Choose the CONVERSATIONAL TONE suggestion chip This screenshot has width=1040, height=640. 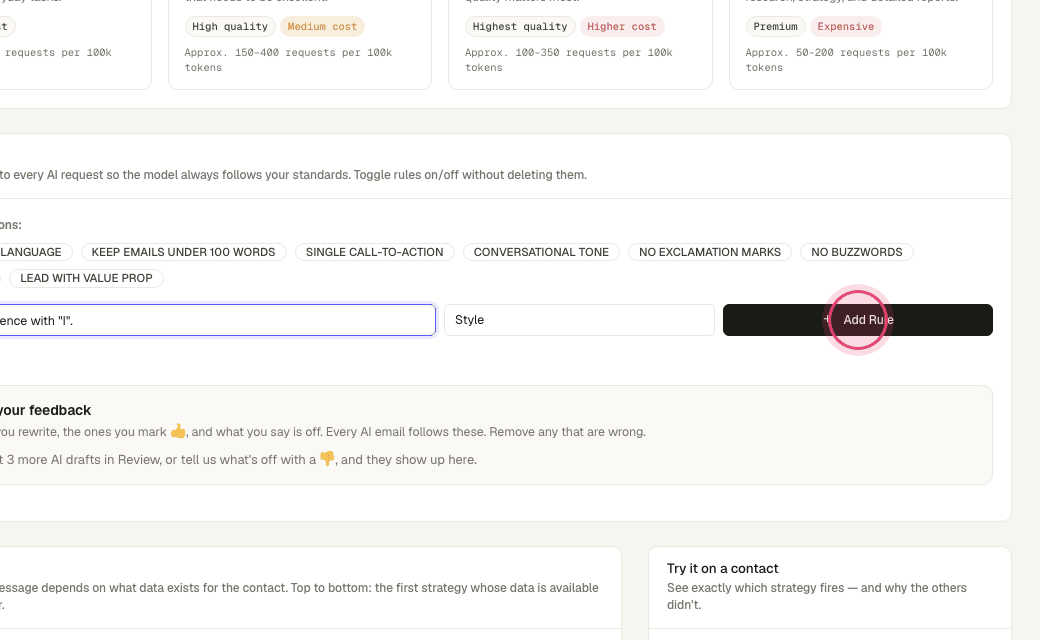coord(541,252)
